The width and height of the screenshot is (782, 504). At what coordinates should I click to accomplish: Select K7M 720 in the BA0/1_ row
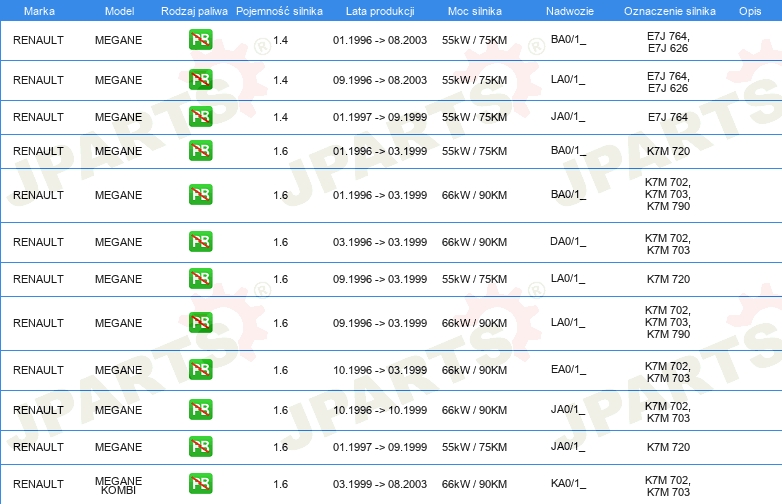pos(668,151)
